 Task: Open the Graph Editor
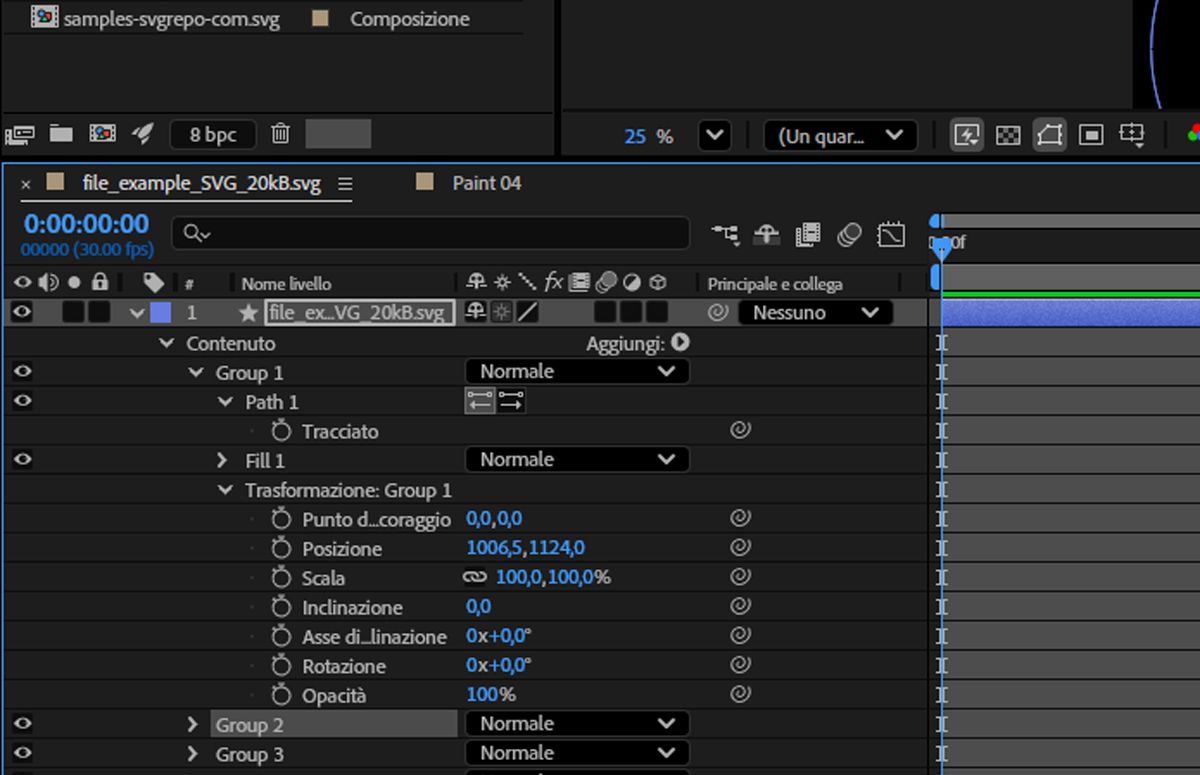tap(890, 235)
